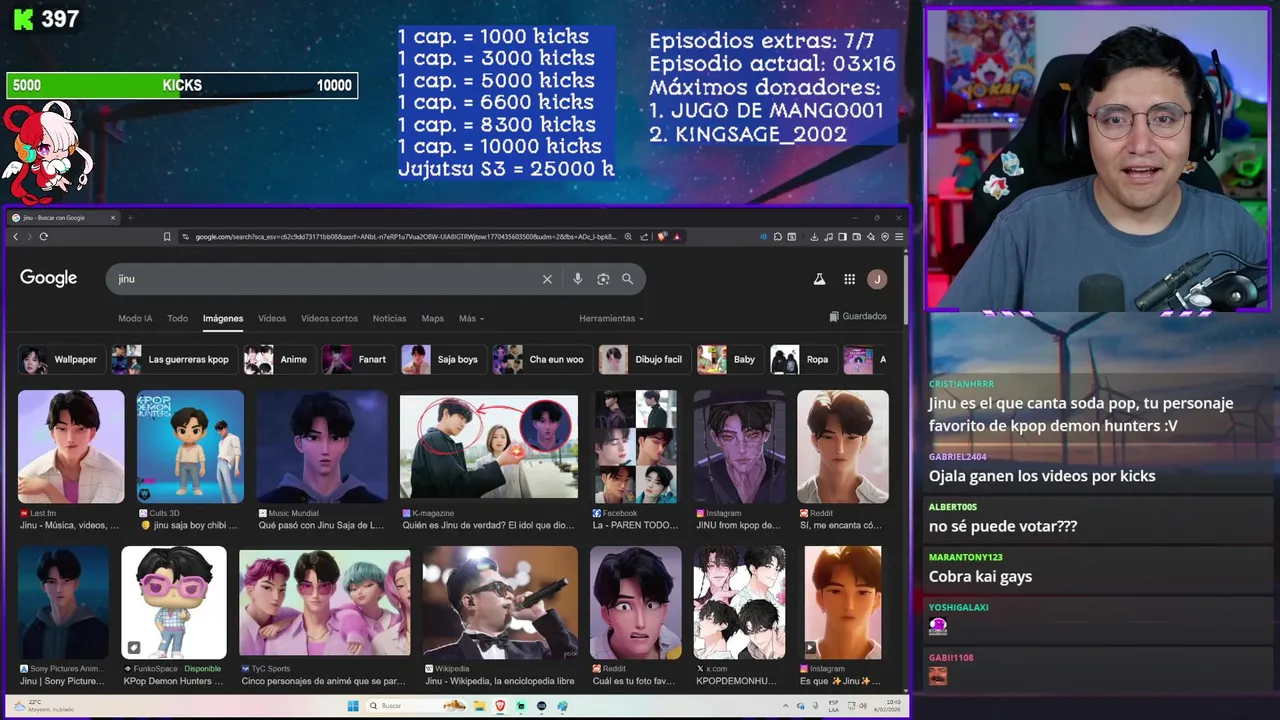This screenshot has width=1280, height=720.
Task: Switch to the Videos cortos tab
Action: tap(329, 319)
